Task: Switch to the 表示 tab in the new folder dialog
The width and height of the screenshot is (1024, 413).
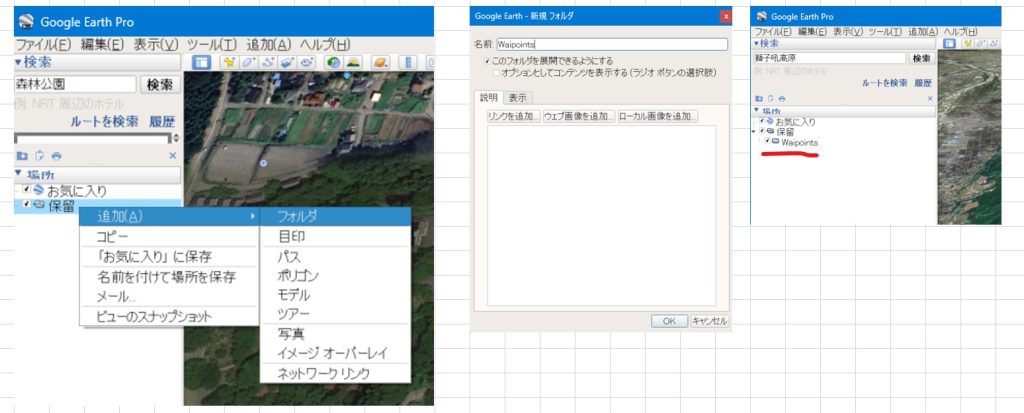Action: click(x=517, y=97)
